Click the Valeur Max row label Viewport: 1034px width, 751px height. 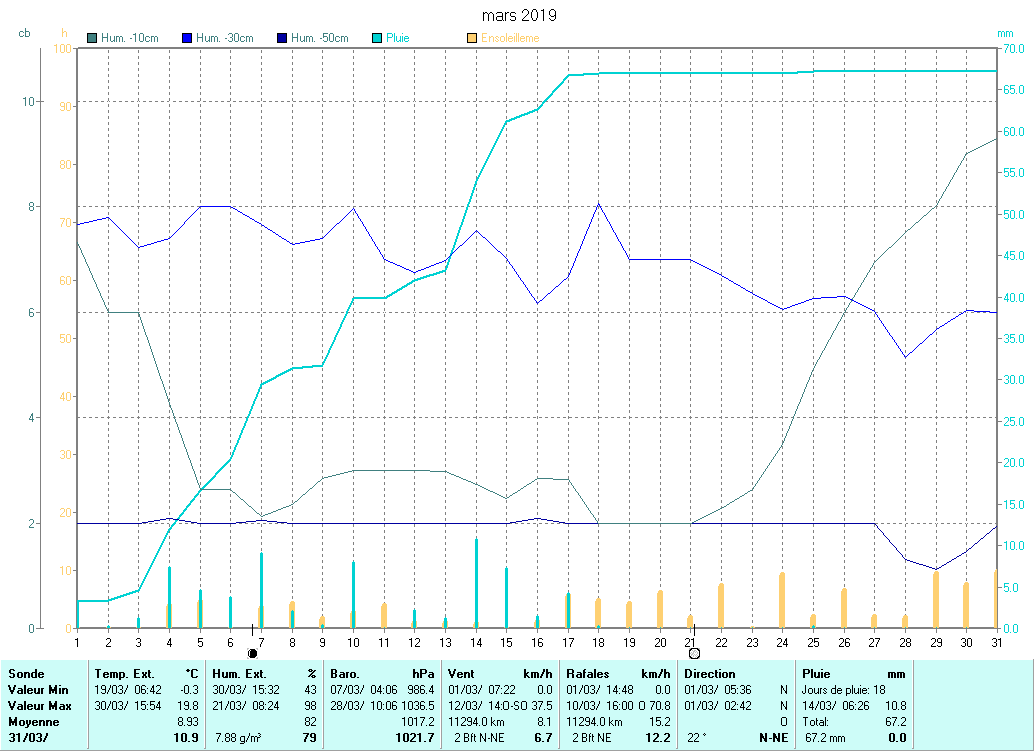coord(35,706)
